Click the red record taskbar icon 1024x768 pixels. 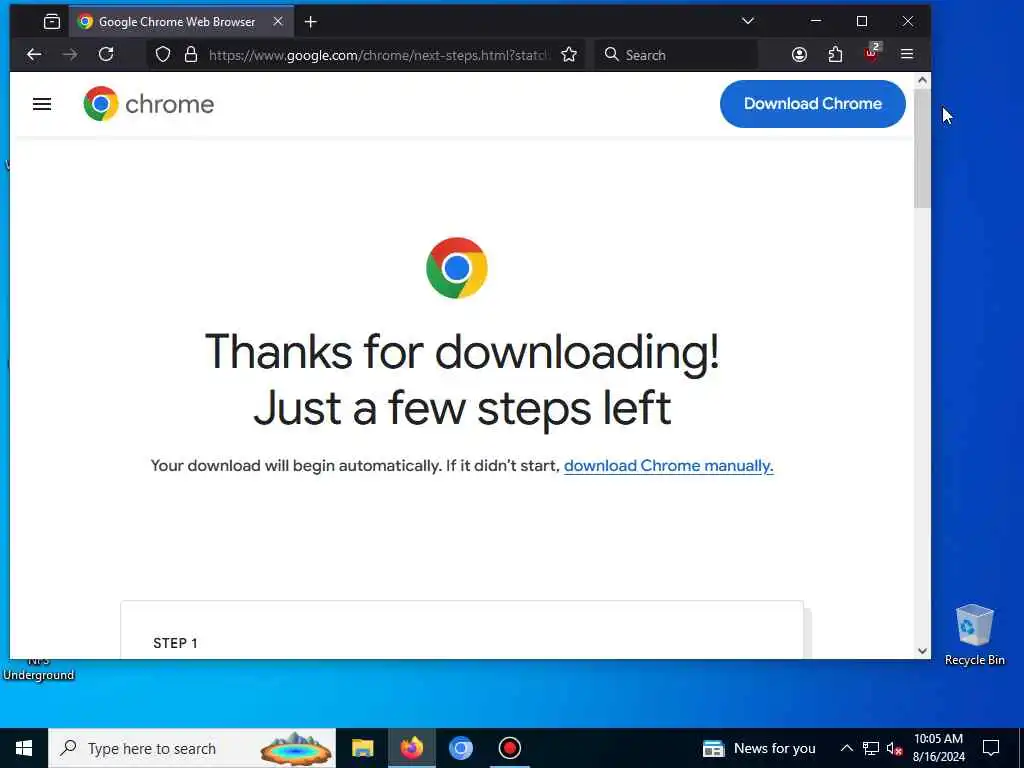coord(509,748)
